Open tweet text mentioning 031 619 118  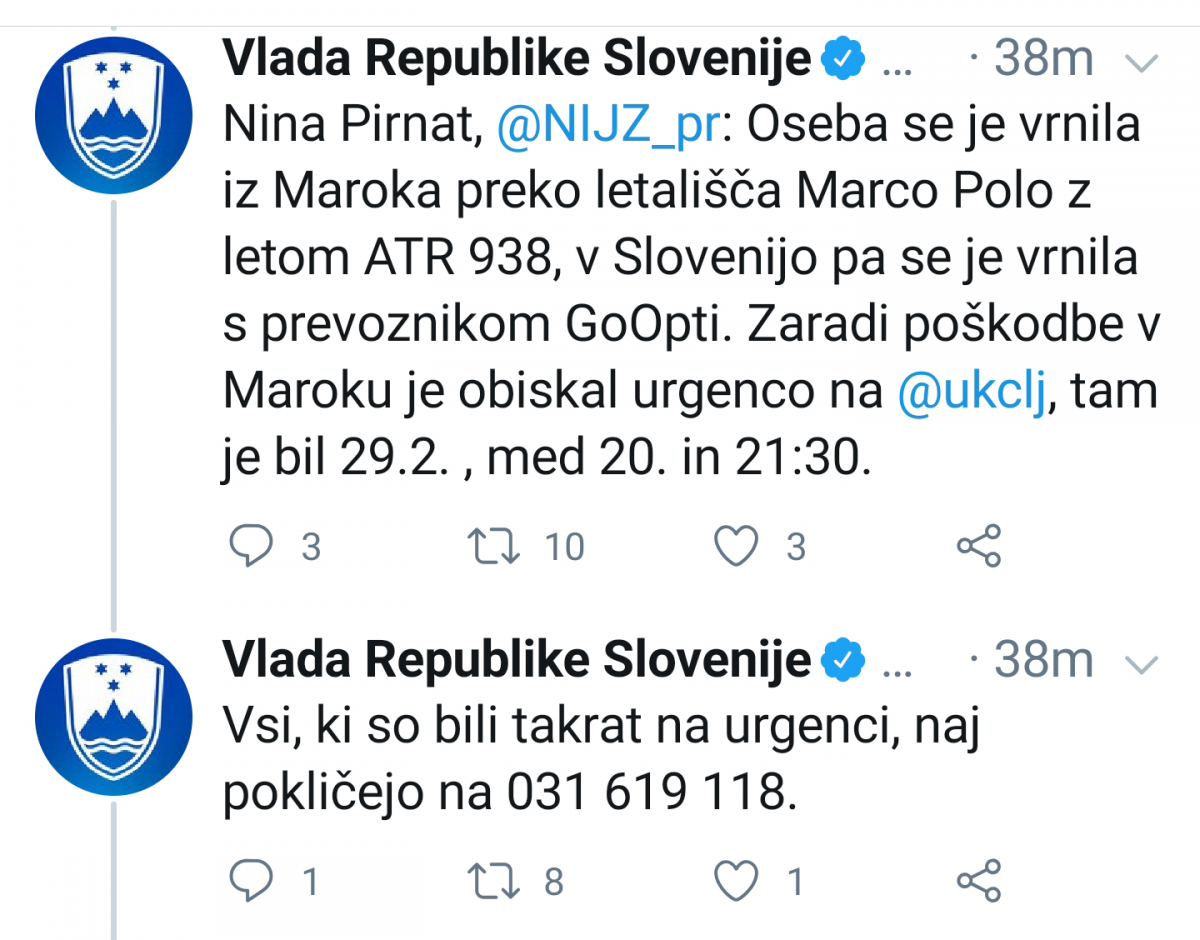pos(598,760)
